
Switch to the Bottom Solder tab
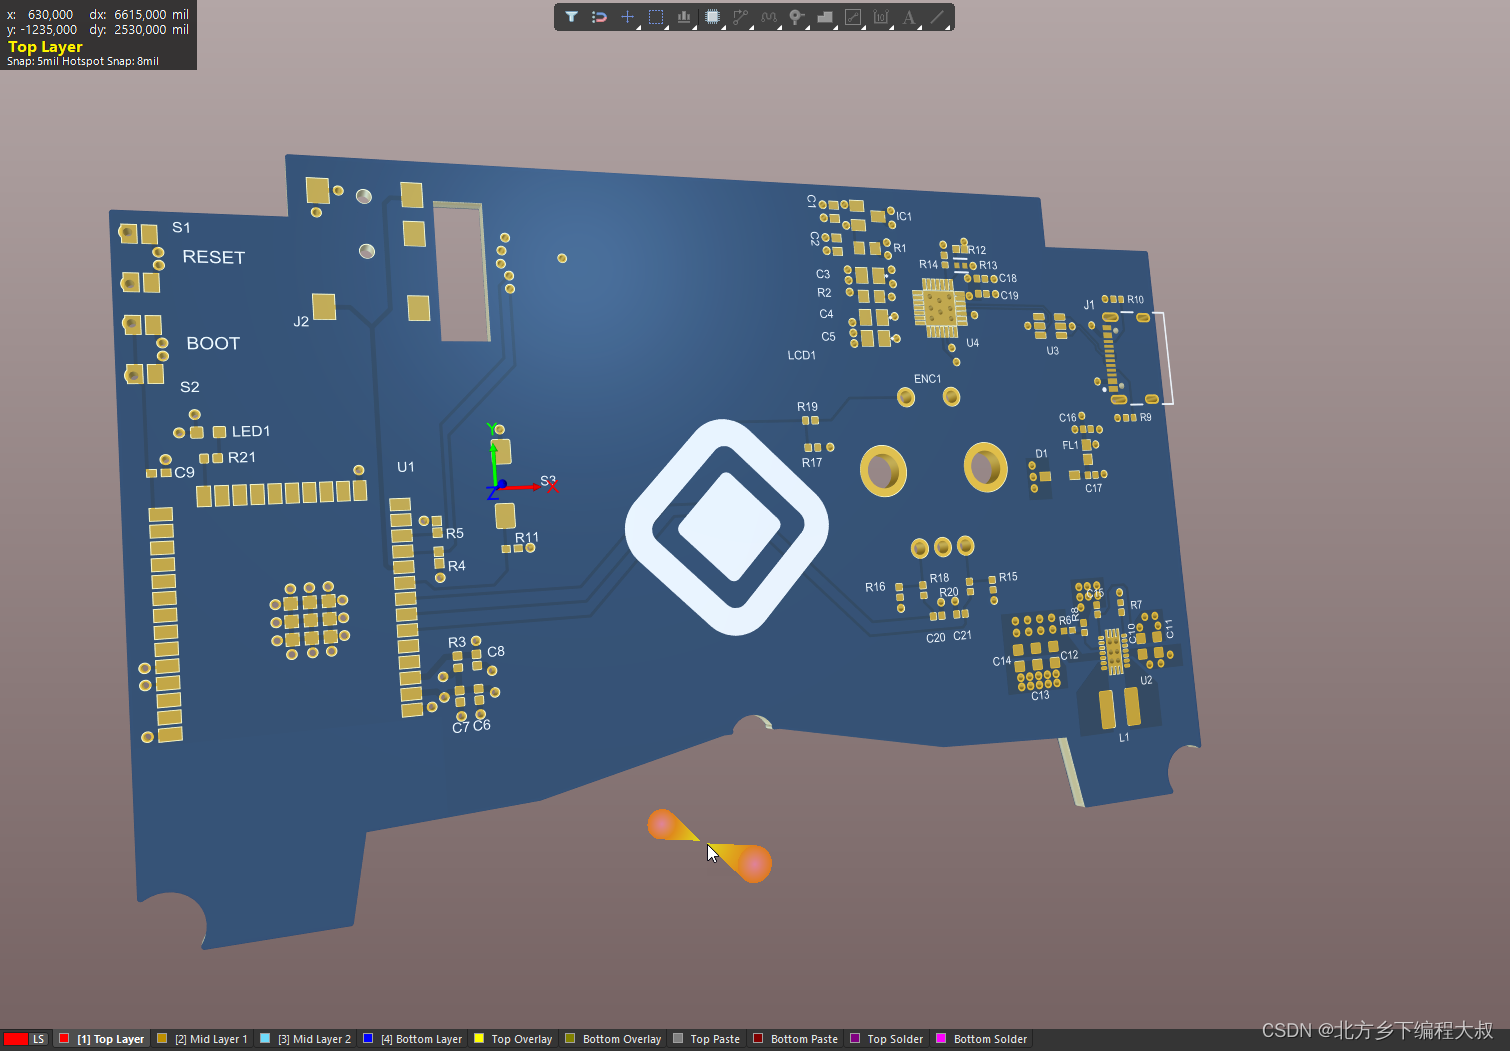[x=981, y=1039]
